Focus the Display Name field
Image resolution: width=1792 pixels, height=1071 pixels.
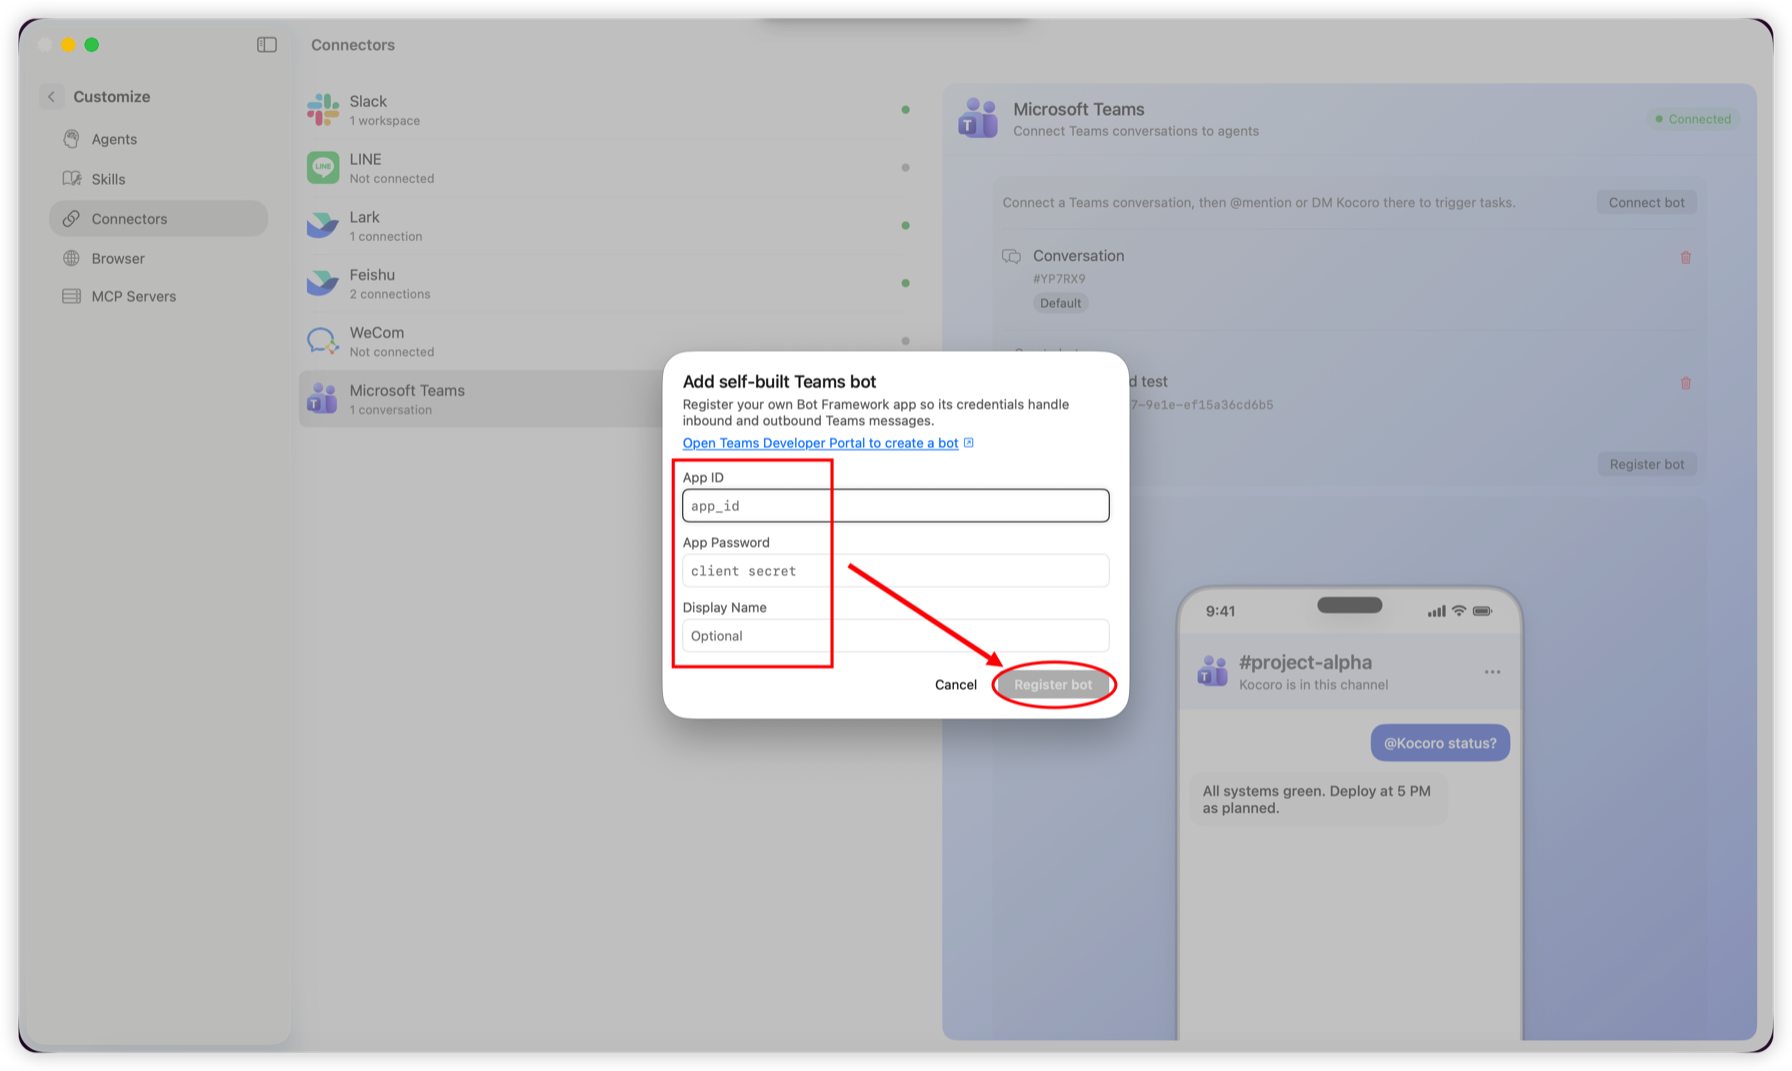[895, 636]
